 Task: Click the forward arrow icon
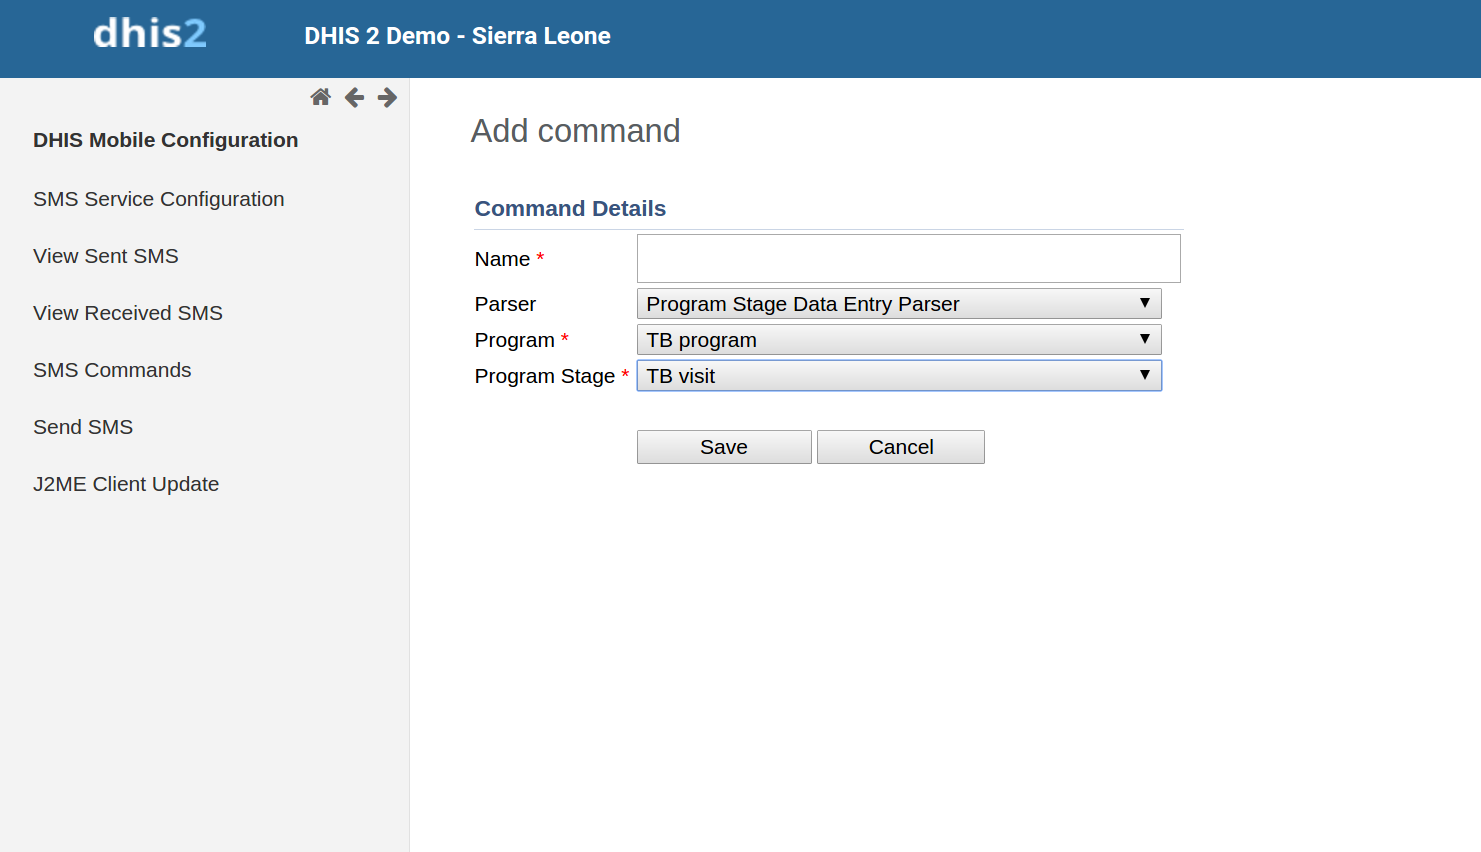(387, 97)
